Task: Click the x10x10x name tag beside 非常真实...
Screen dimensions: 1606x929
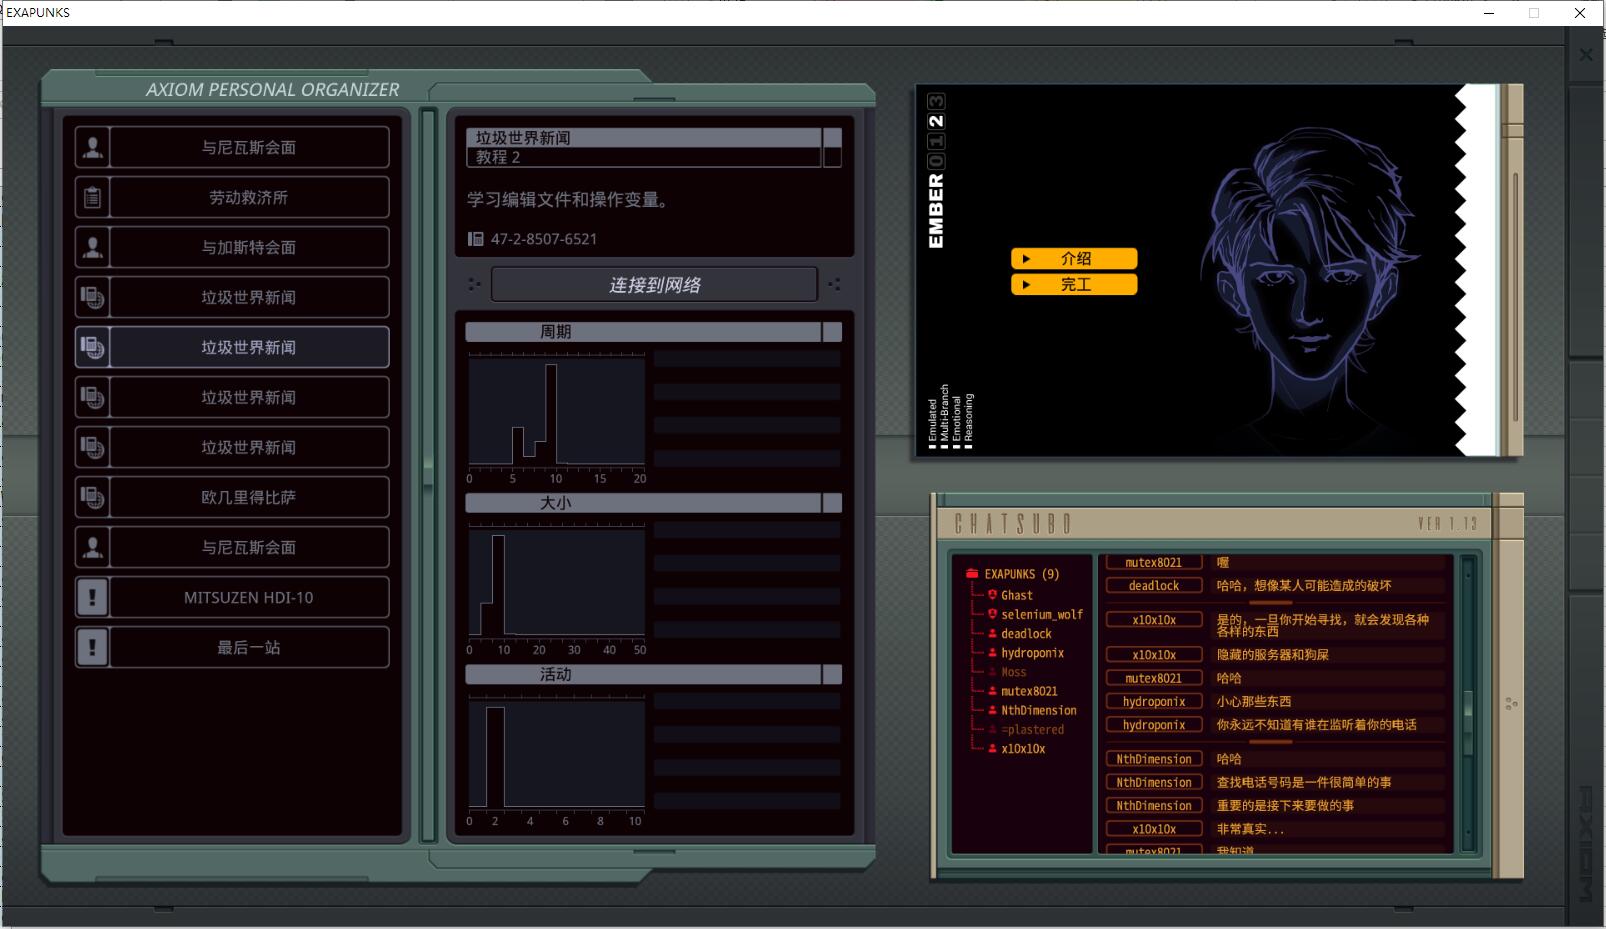Action: (x=1153, y=829)
